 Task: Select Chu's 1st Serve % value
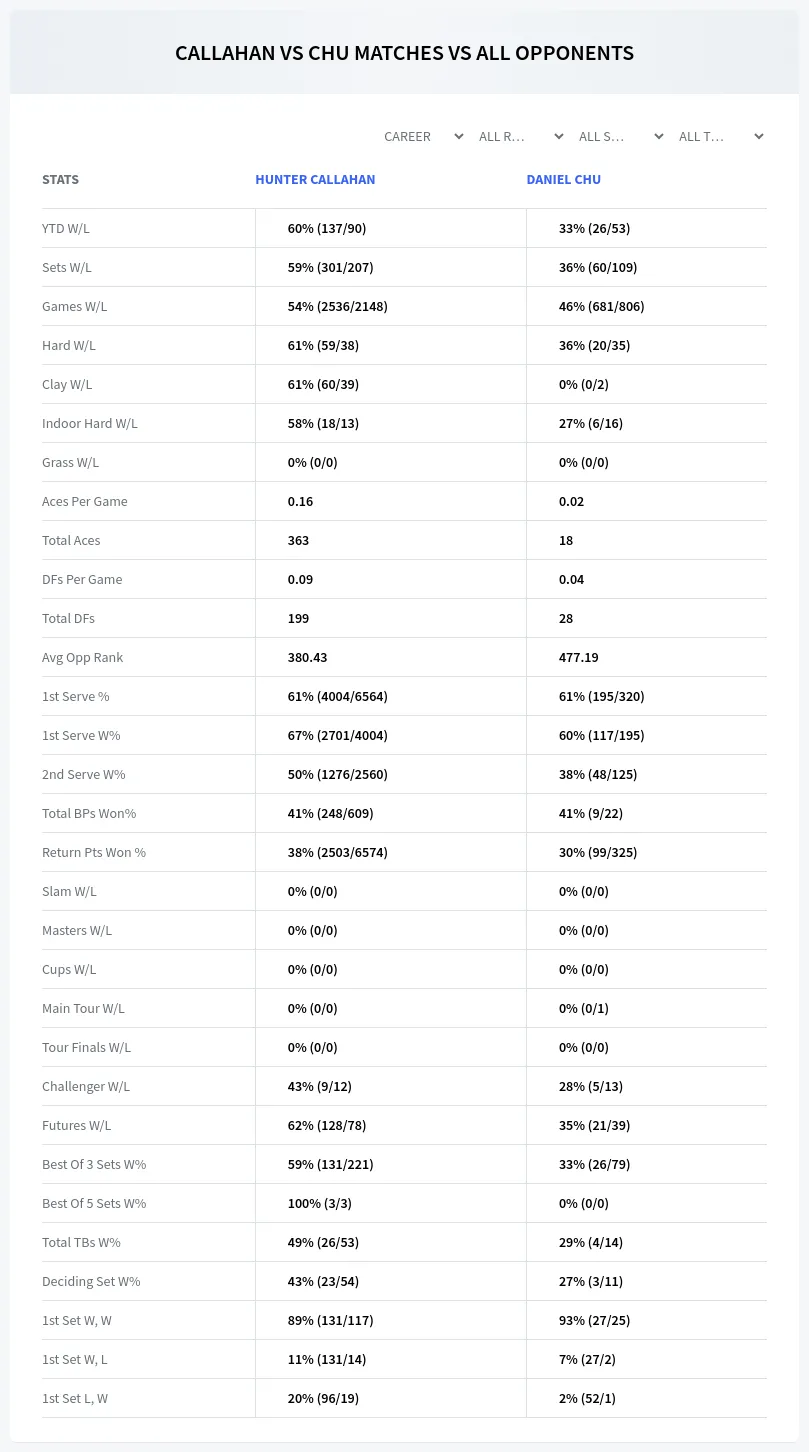tap(601, 696)
